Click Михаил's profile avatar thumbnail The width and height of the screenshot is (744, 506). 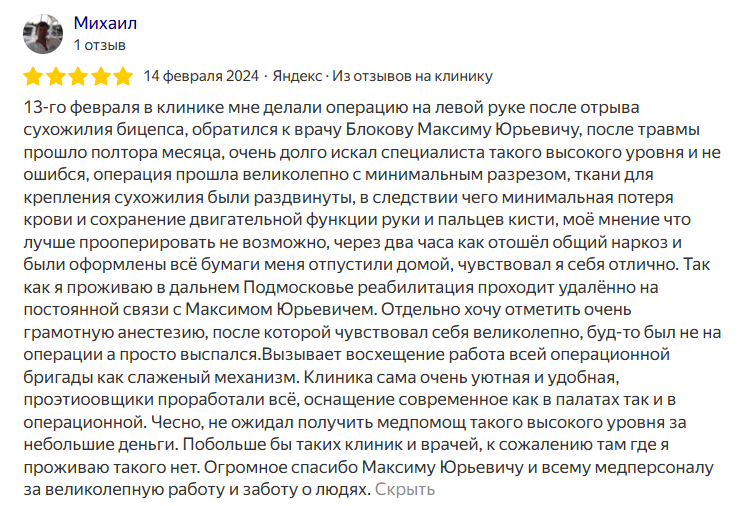pyautogui.click(x=42, y=35)
